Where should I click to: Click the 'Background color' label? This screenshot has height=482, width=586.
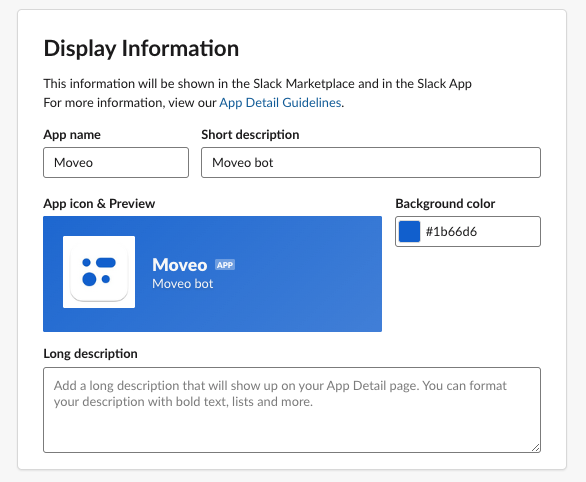point(445,204)
